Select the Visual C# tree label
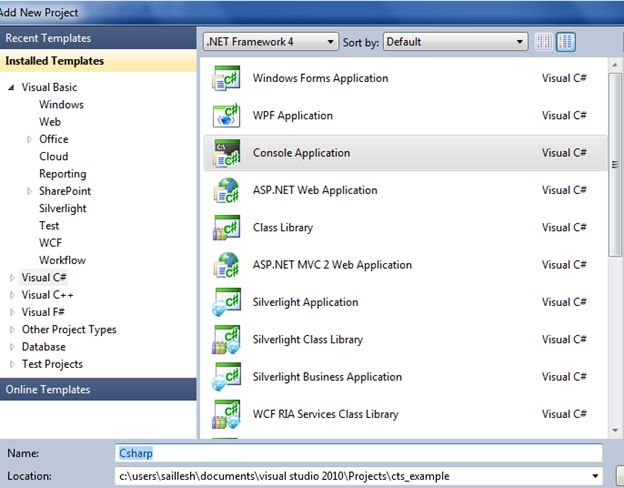This screenshot has width=624, height=488. 44,277
